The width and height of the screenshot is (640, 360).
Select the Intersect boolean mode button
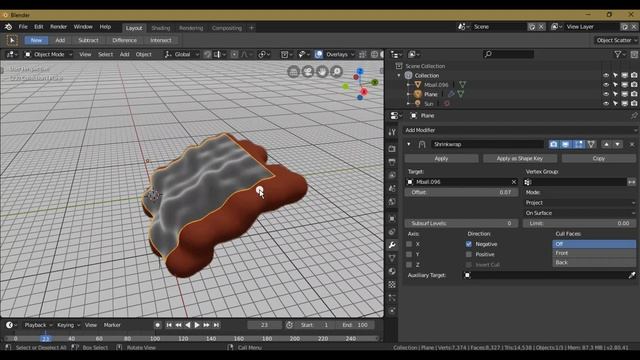161,40
